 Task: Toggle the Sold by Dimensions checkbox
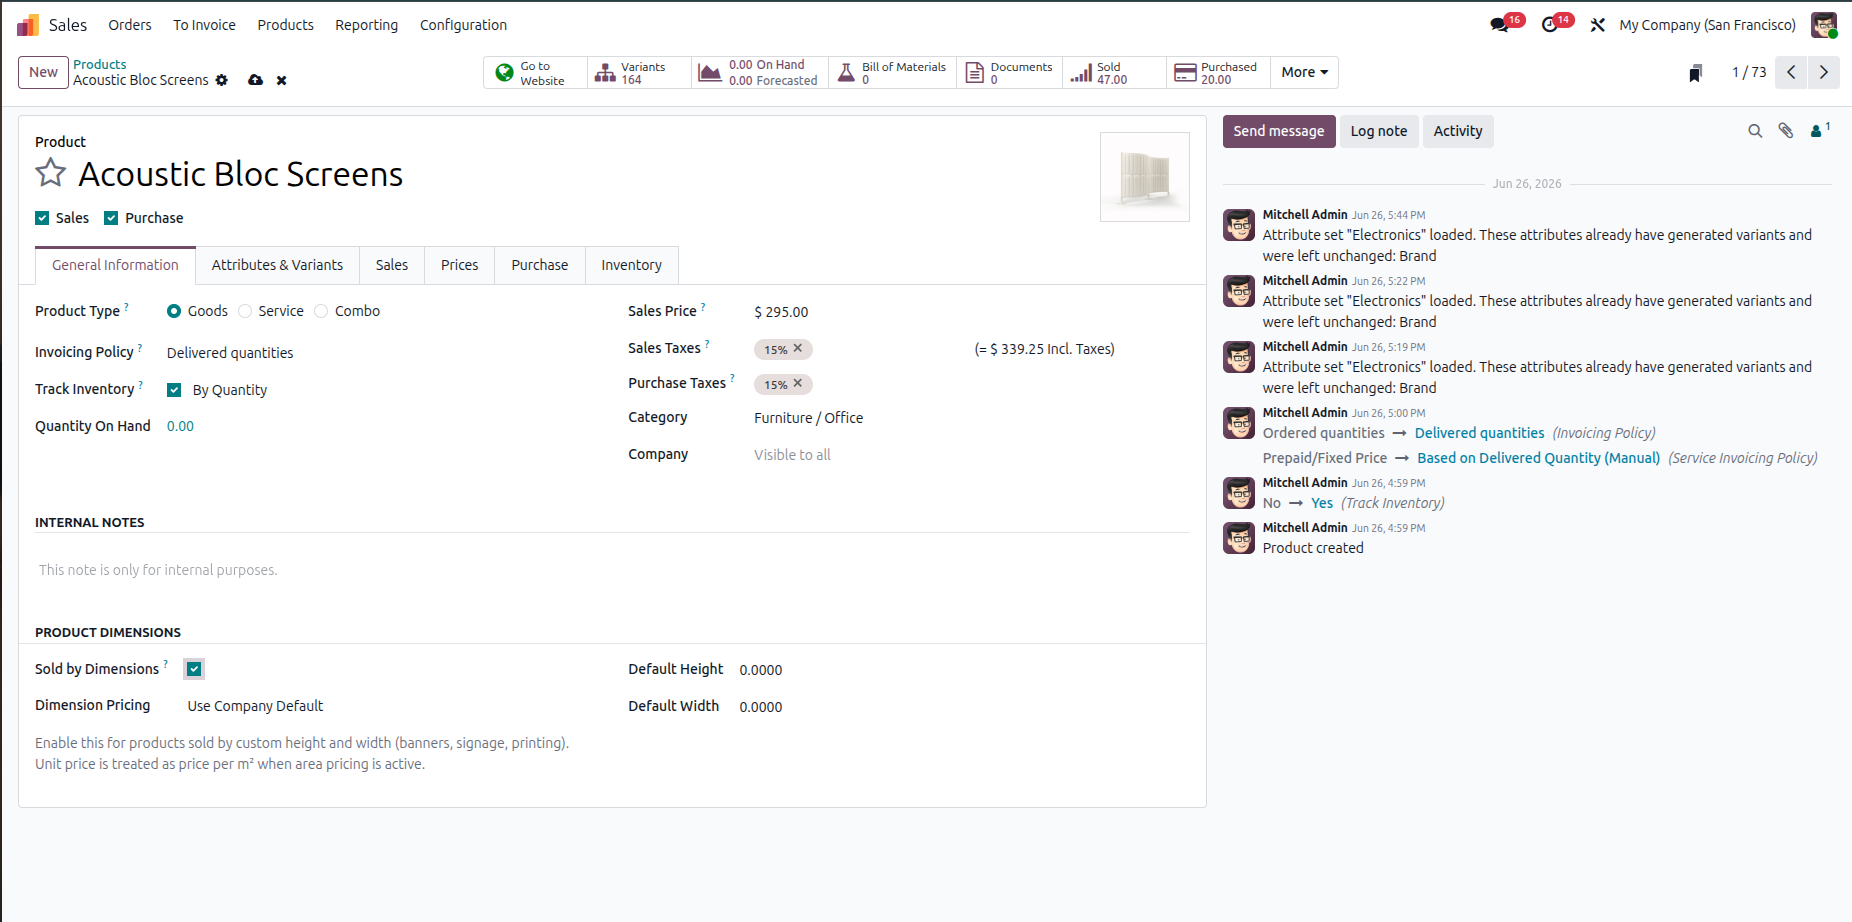tap(194, 669)
